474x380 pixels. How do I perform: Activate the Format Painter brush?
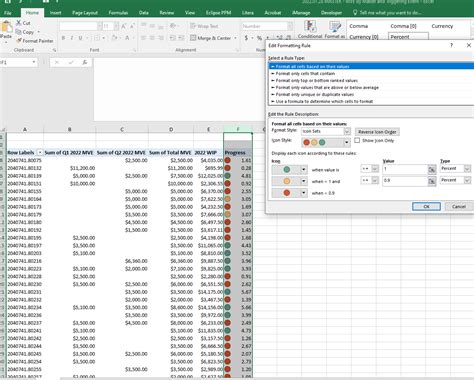click(x=19, y=41)
